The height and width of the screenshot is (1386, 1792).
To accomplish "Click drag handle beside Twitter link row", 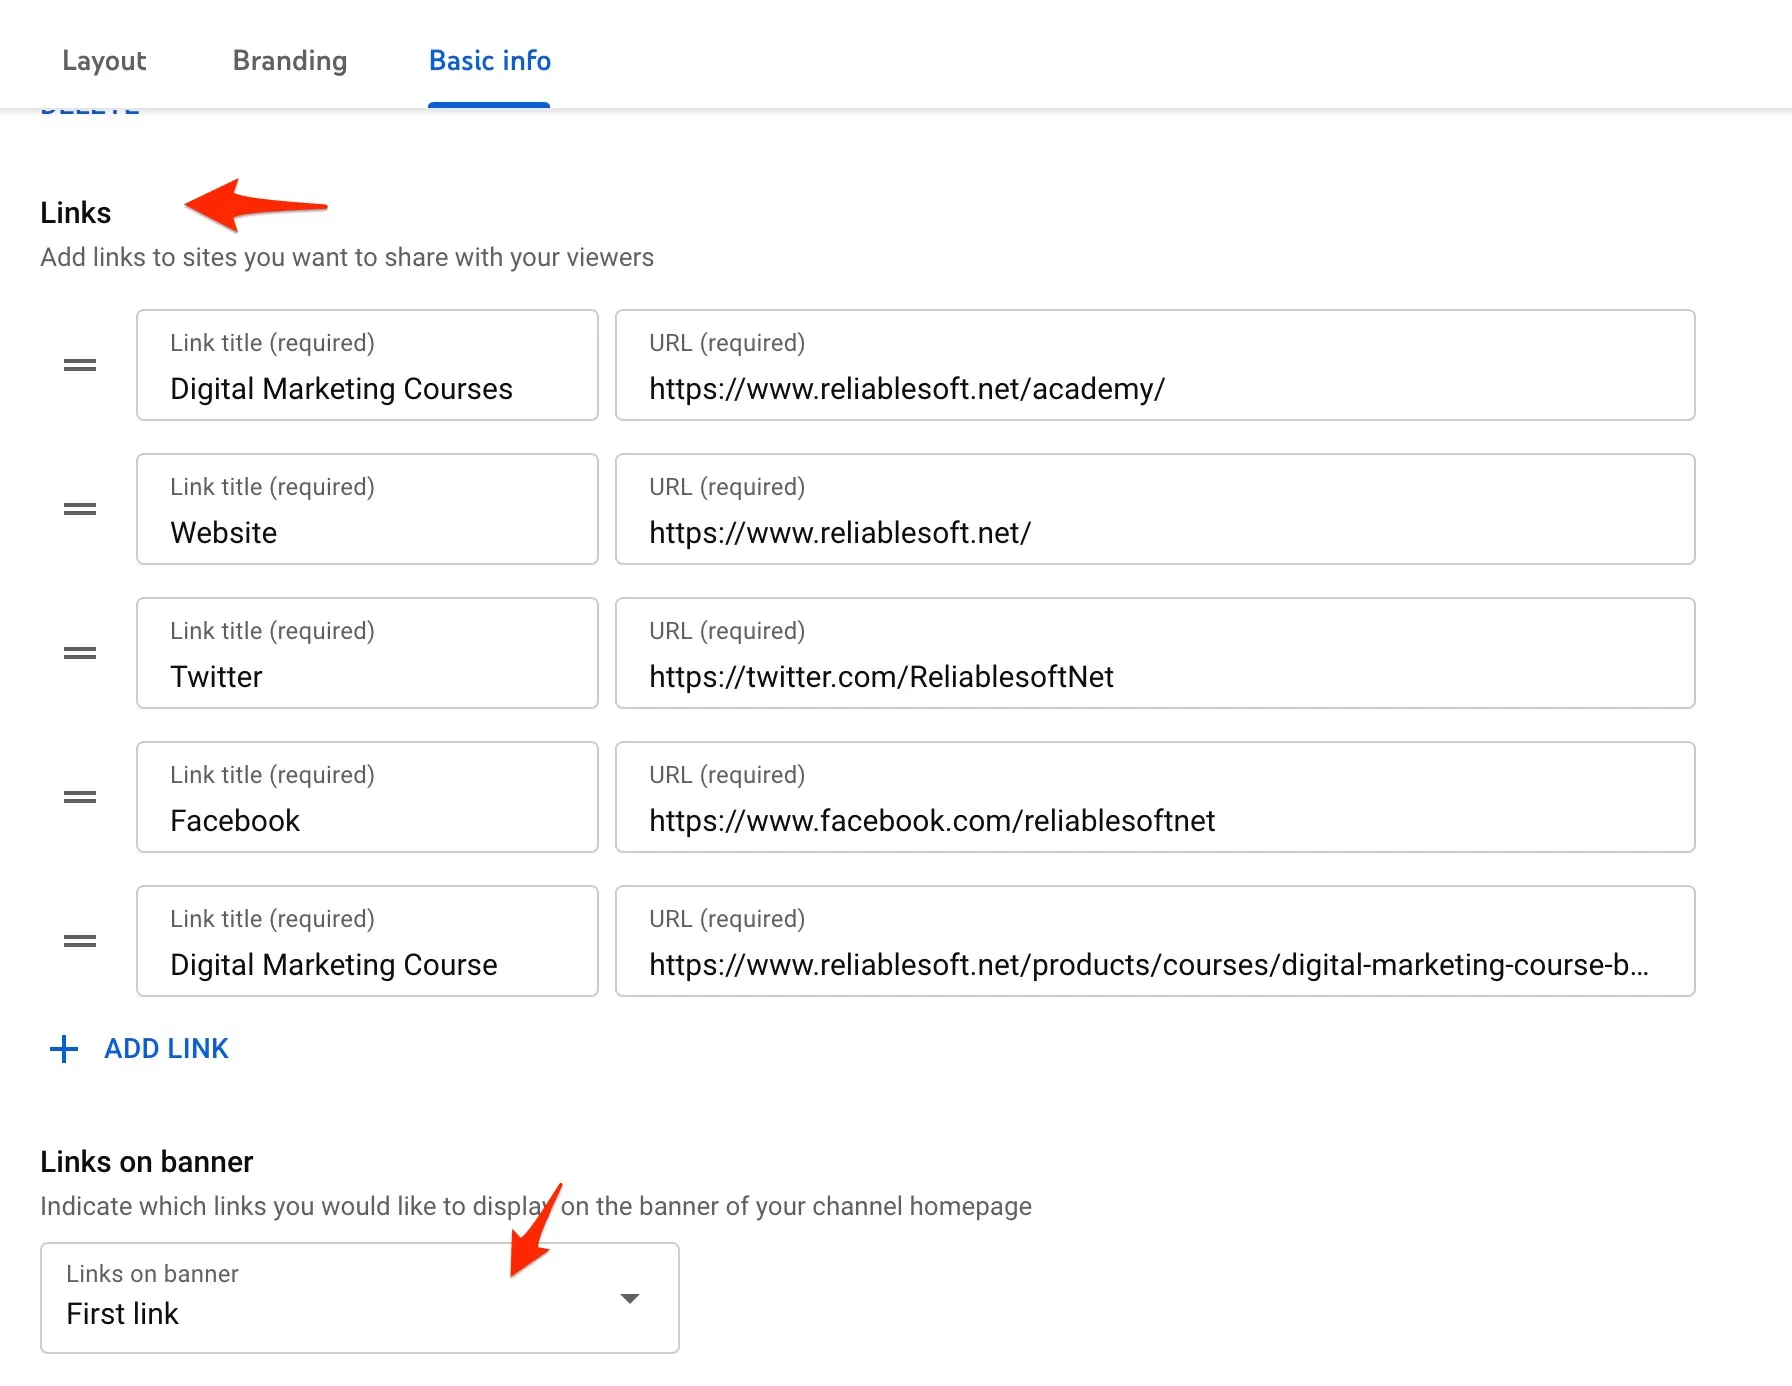I will pyautogui.click(x=80, y=653).
